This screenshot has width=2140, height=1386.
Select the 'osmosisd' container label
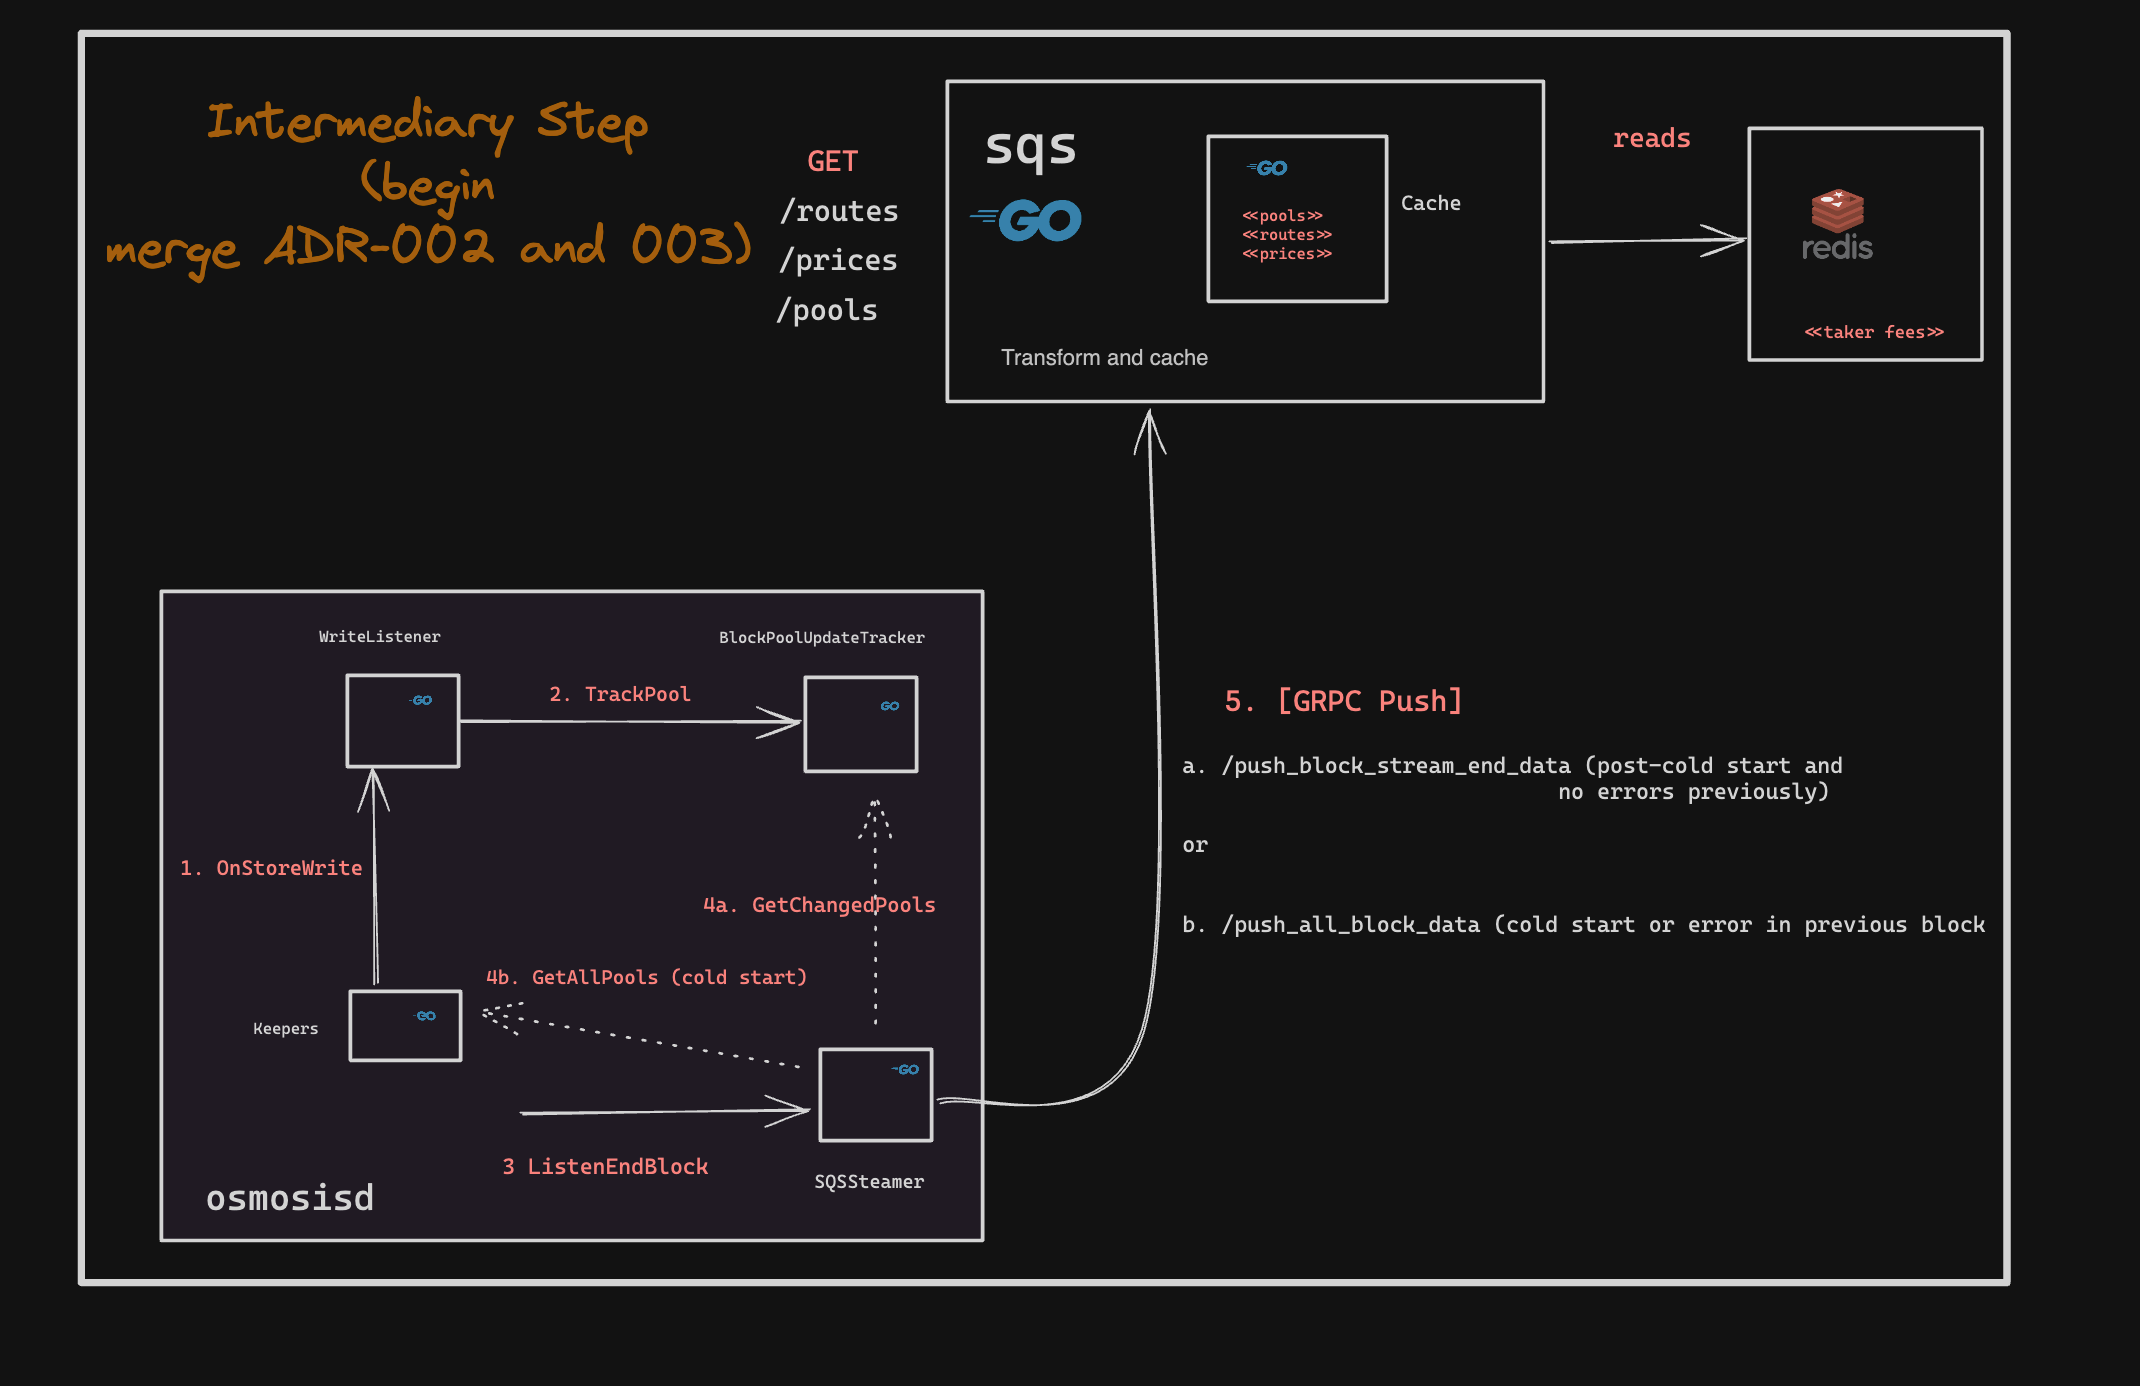pos(290,1197)
